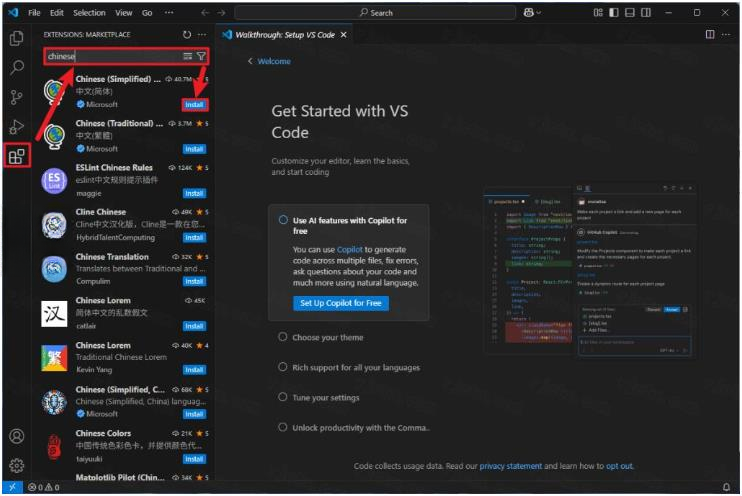Install Chinese Translation extension
Image resolution: width=742 pixels, height=496 pixels.
pos(194,282)
